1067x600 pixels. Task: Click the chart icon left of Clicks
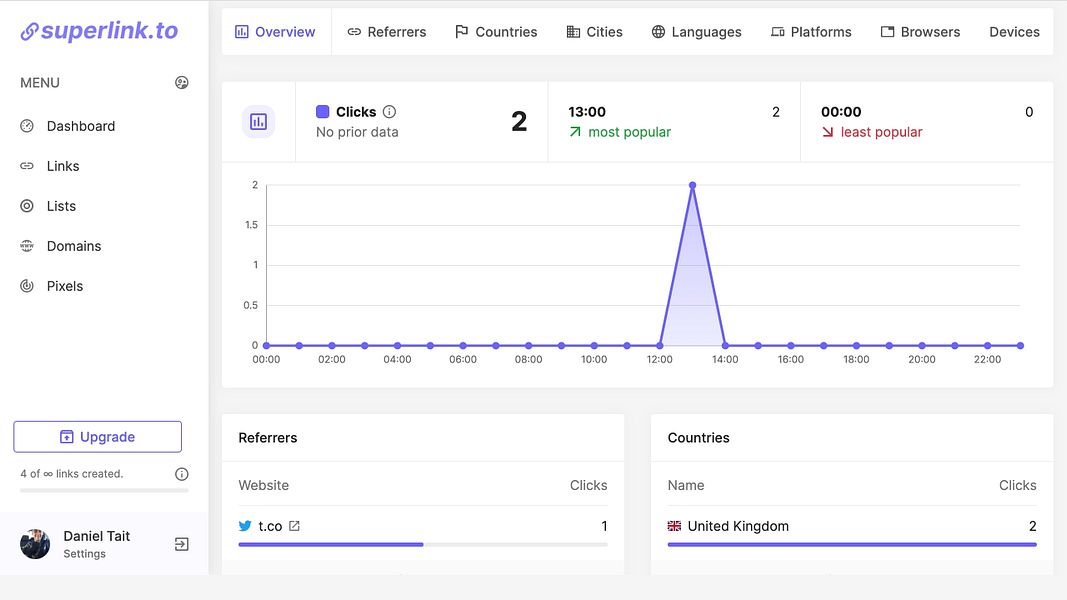[x=259, y=122]
